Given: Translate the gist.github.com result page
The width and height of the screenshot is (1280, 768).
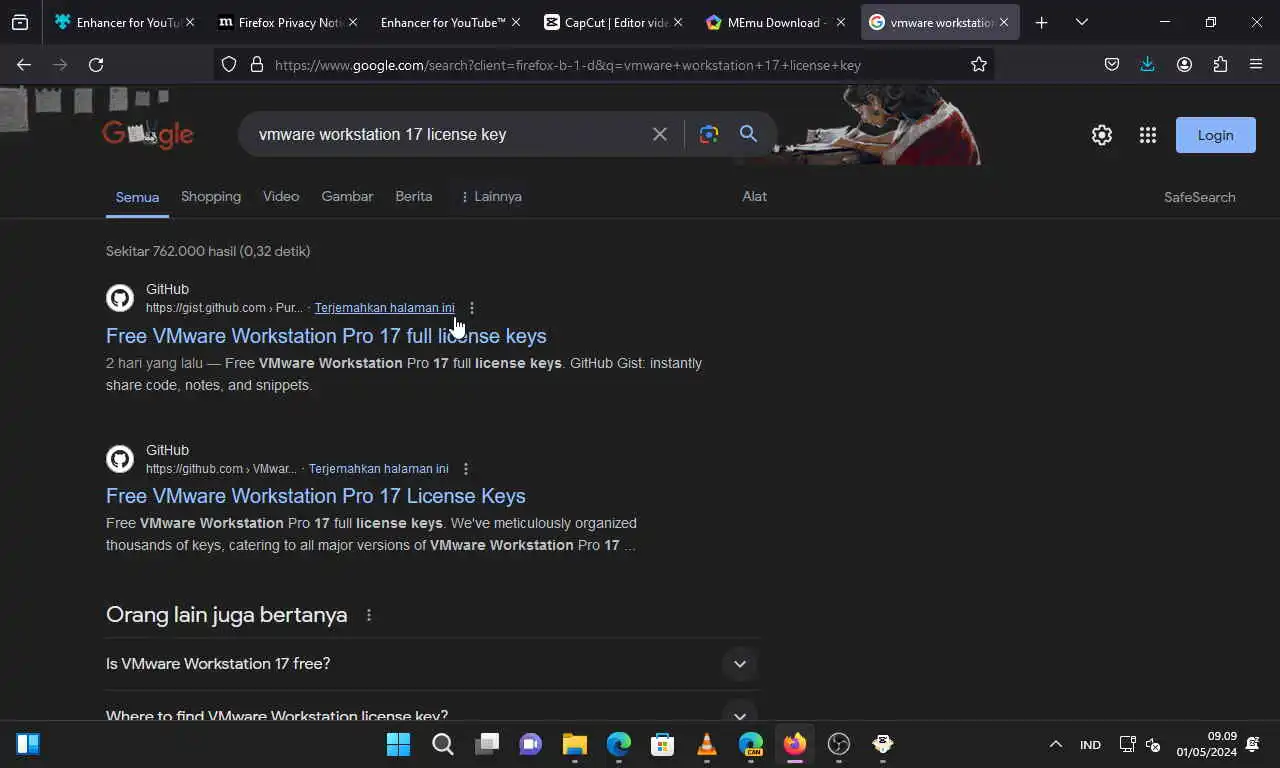Looking at the screenshot, I should (x=385, y=308).
